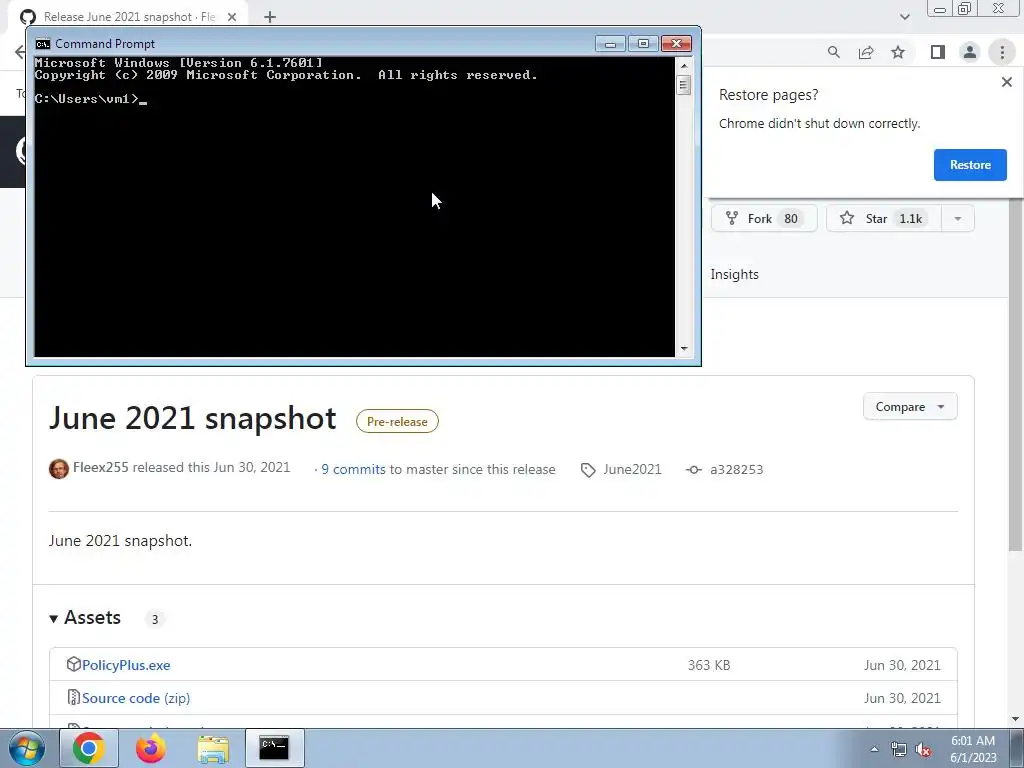This screenshot has height=768, width=1024.
Task: Bookmark this page with the star icon
Action: pyautogui.click(x=898, y=52)
